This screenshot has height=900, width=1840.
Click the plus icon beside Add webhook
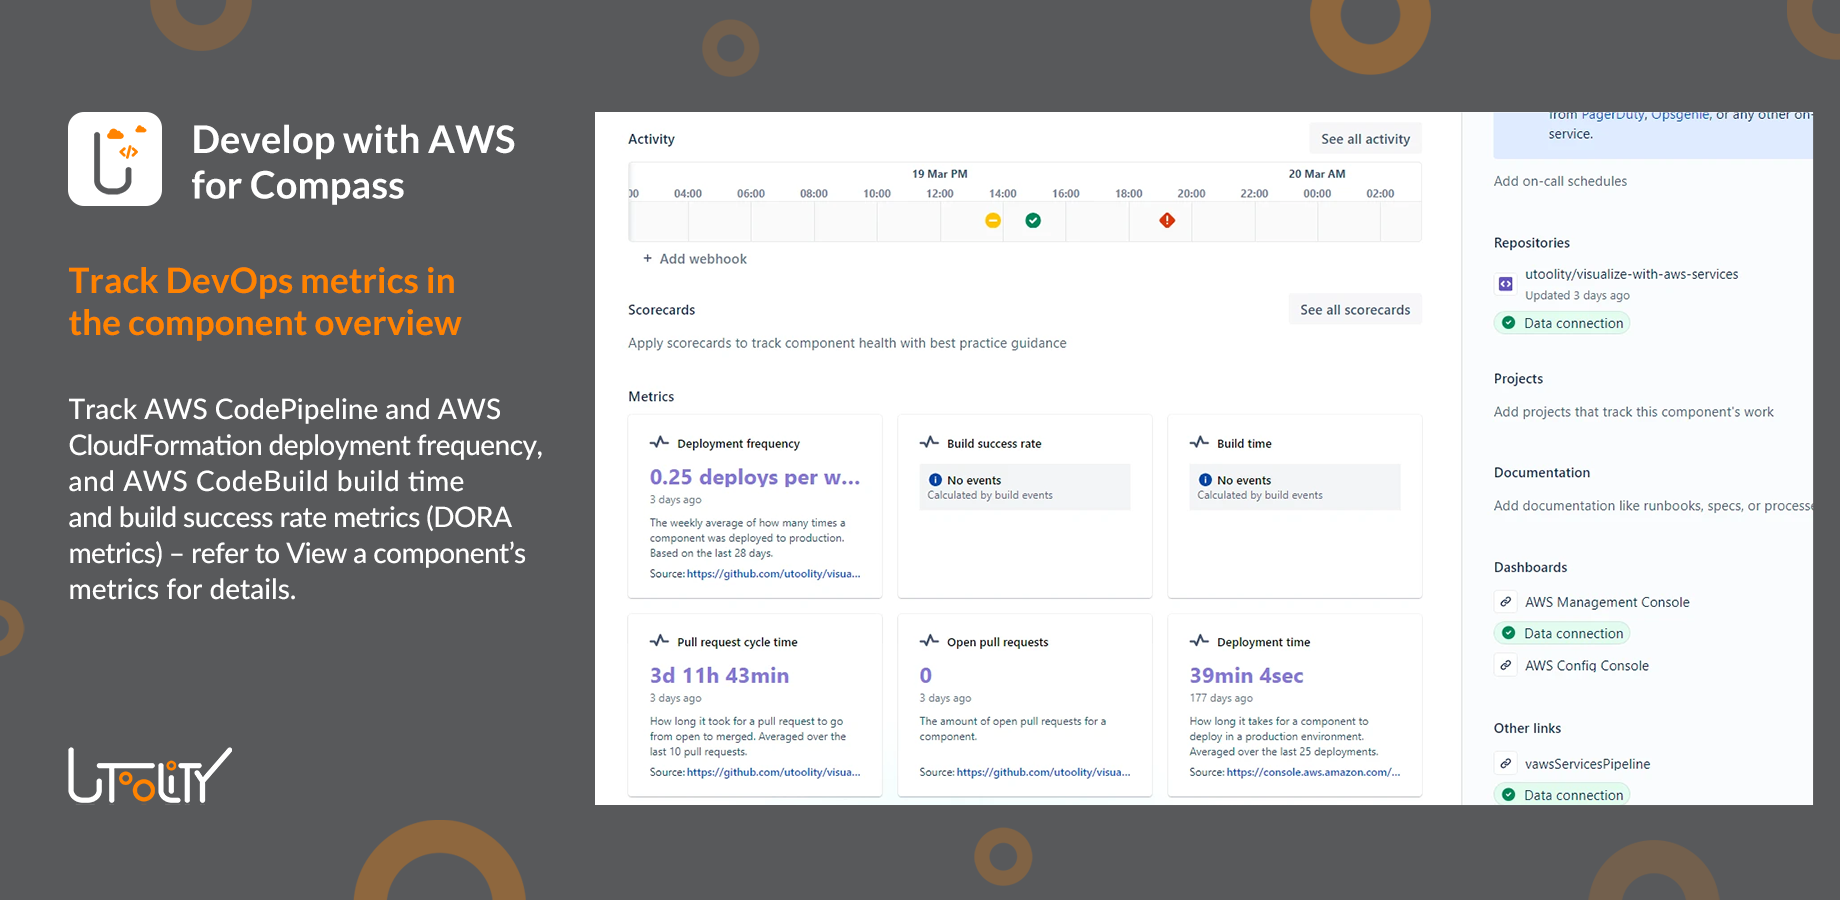tap(647, 258)
